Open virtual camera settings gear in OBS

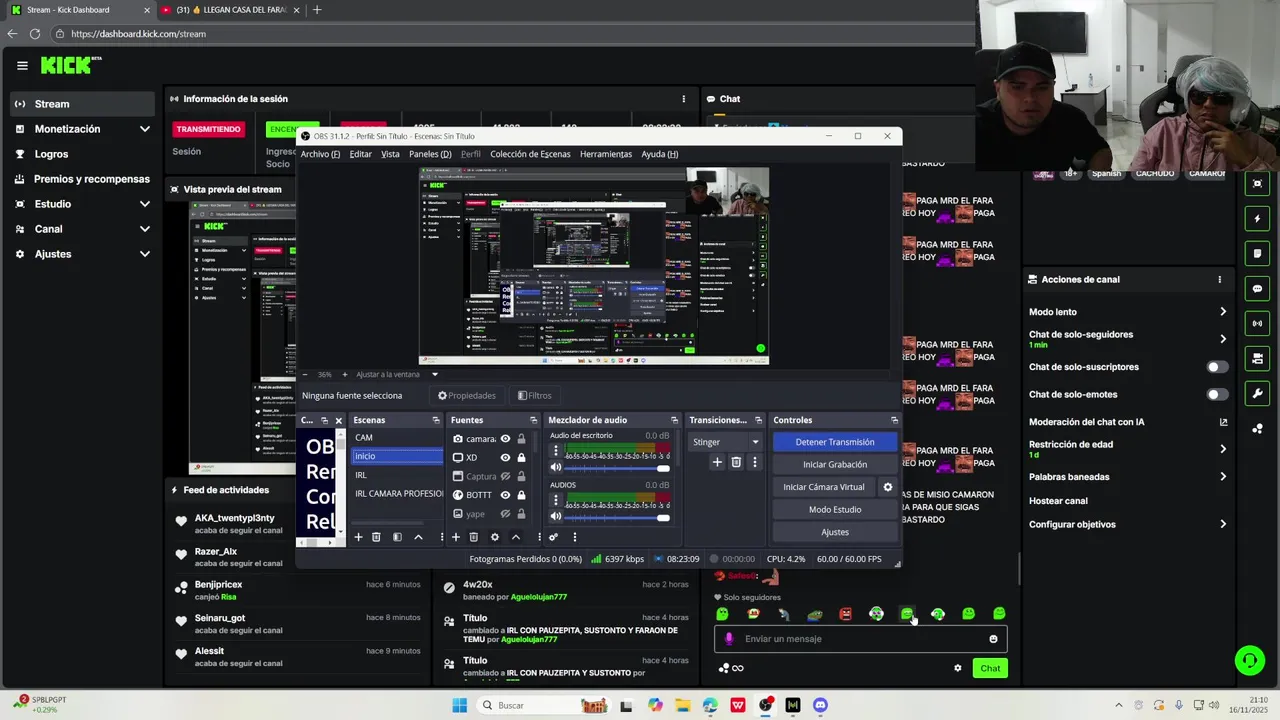click(x=887, y=487)
